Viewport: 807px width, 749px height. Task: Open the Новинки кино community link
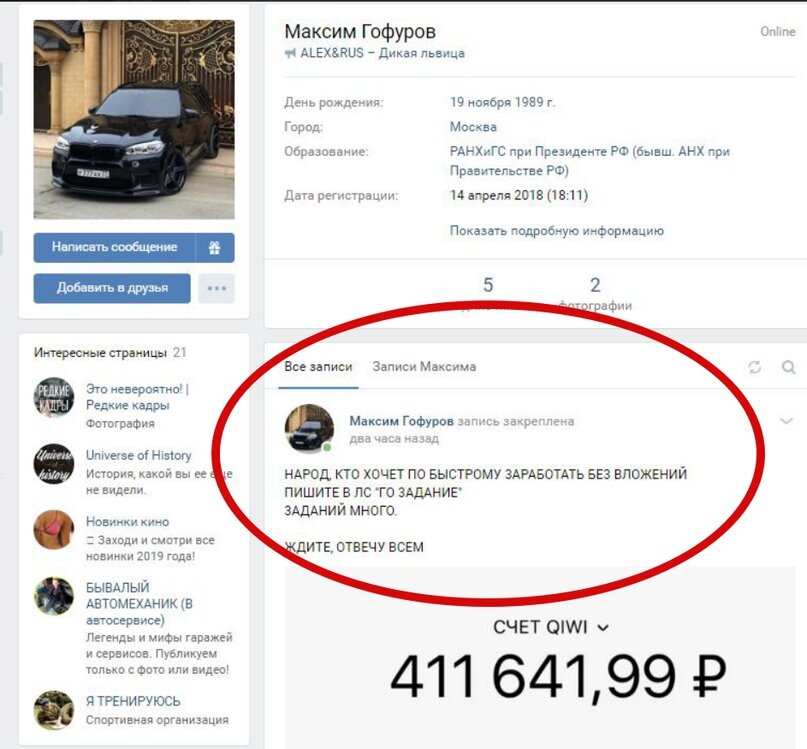click(127, 521)
